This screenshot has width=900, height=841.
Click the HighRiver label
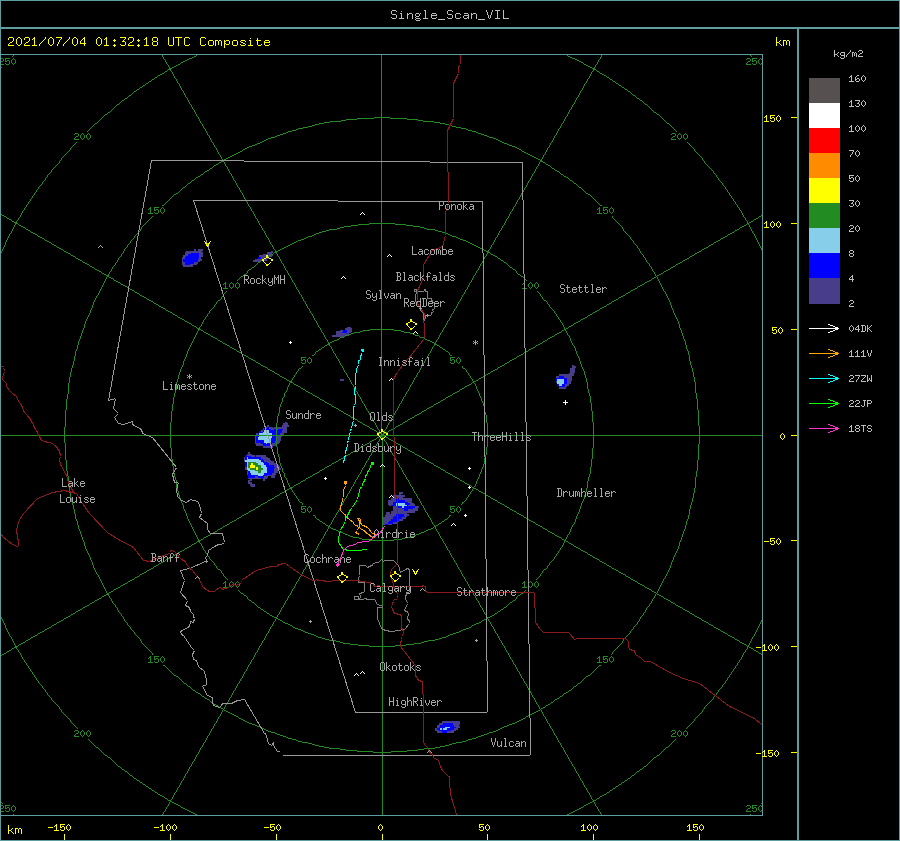tap(415, 702)
